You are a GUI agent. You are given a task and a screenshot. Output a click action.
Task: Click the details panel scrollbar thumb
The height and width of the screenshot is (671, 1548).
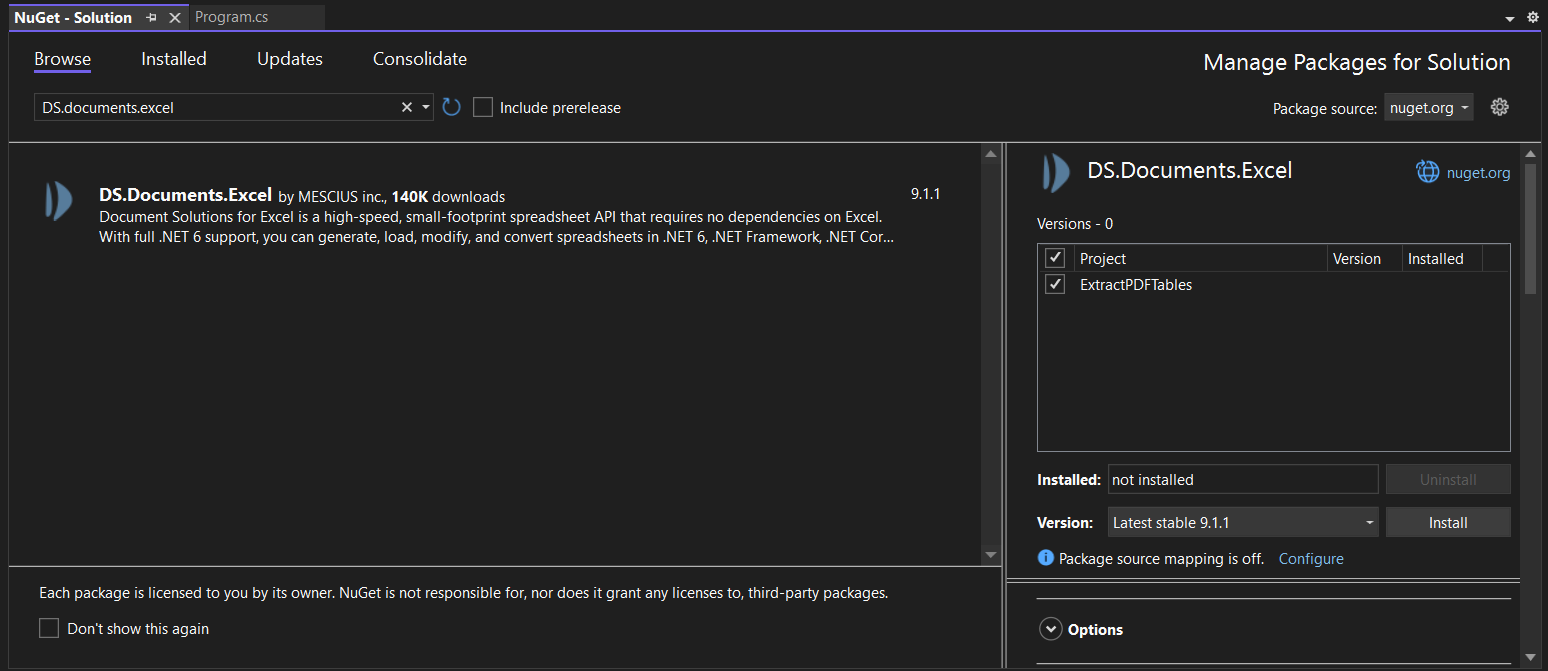tap(1530, 228)
